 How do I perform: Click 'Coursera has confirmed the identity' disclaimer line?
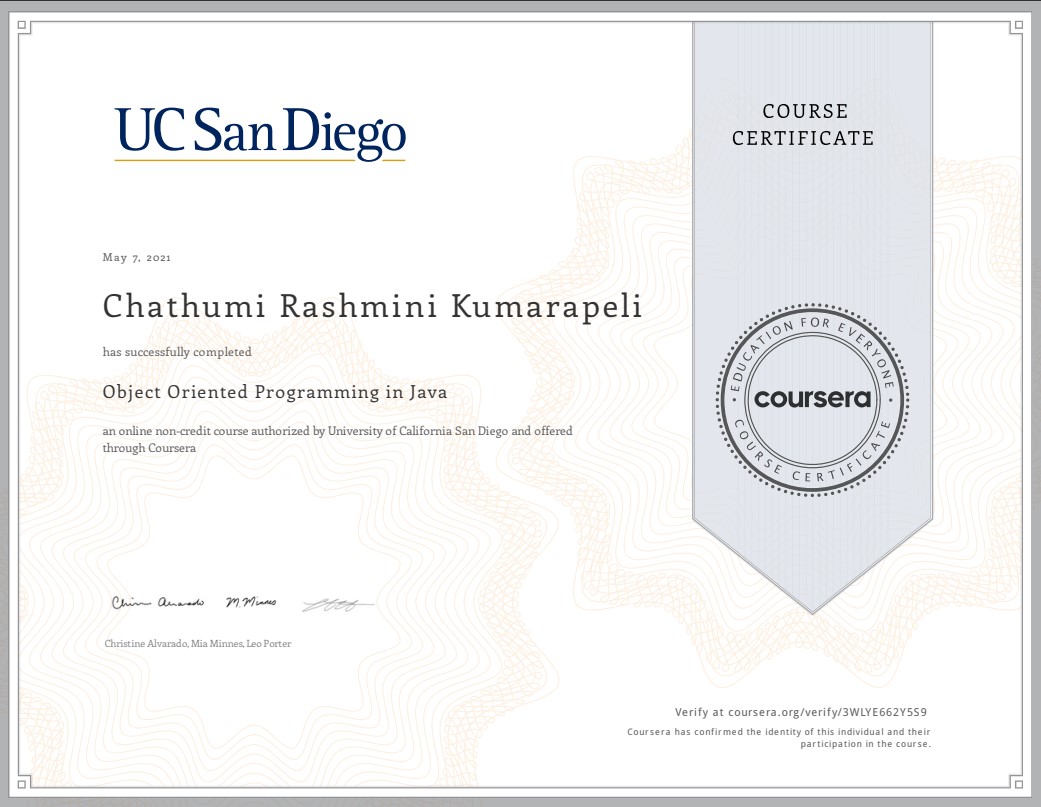779,732
